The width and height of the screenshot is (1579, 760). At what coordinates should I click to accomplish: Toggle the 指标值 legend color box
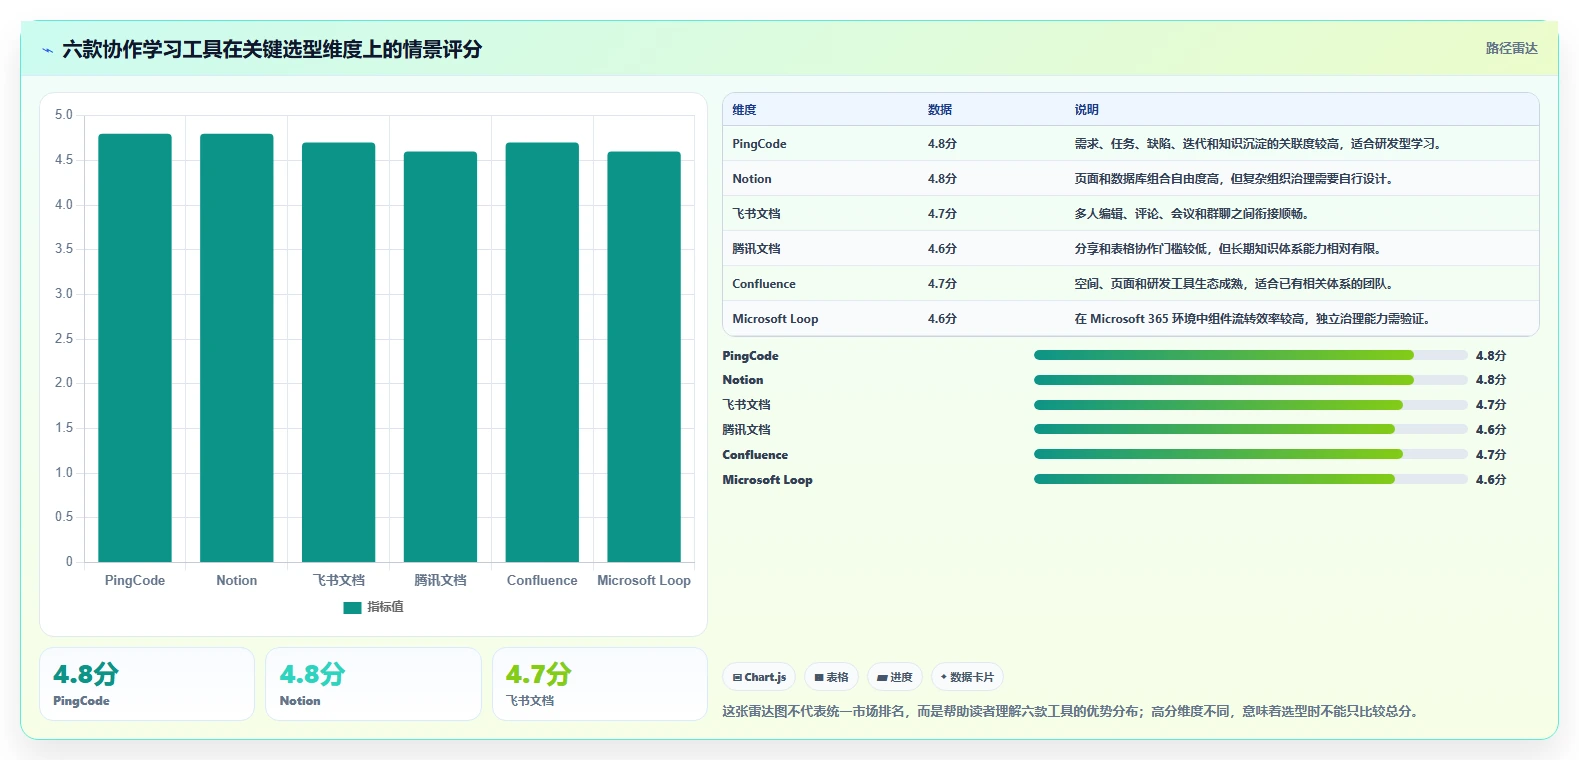(x=352, y=607)
